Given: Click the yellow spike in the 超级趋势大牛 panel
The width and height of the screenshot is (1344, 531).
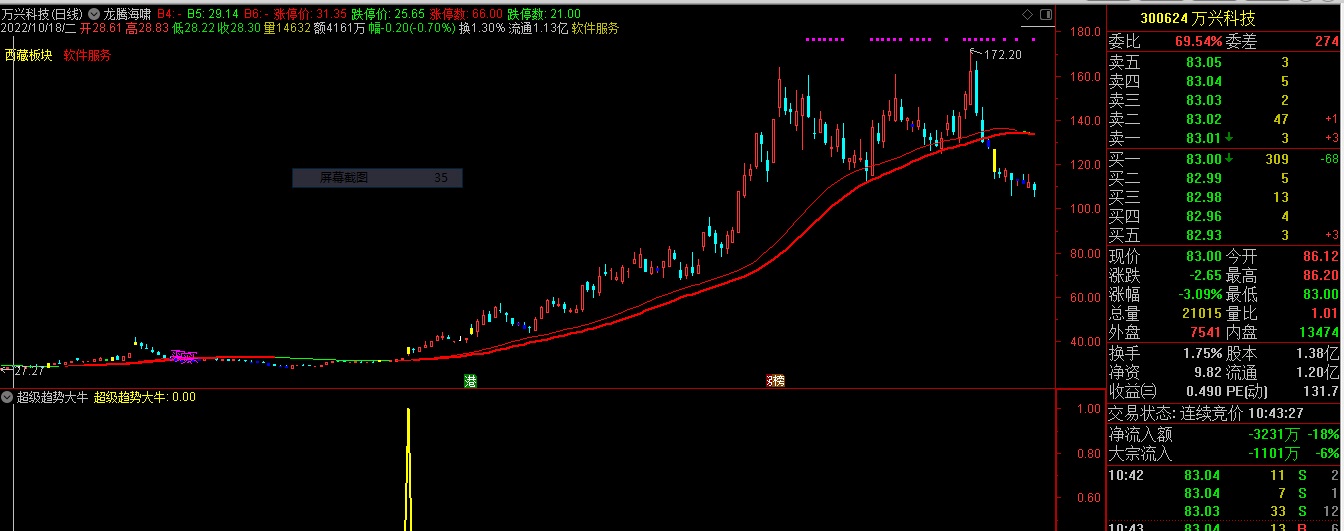Looking at the screenshot, I should 408,470.
